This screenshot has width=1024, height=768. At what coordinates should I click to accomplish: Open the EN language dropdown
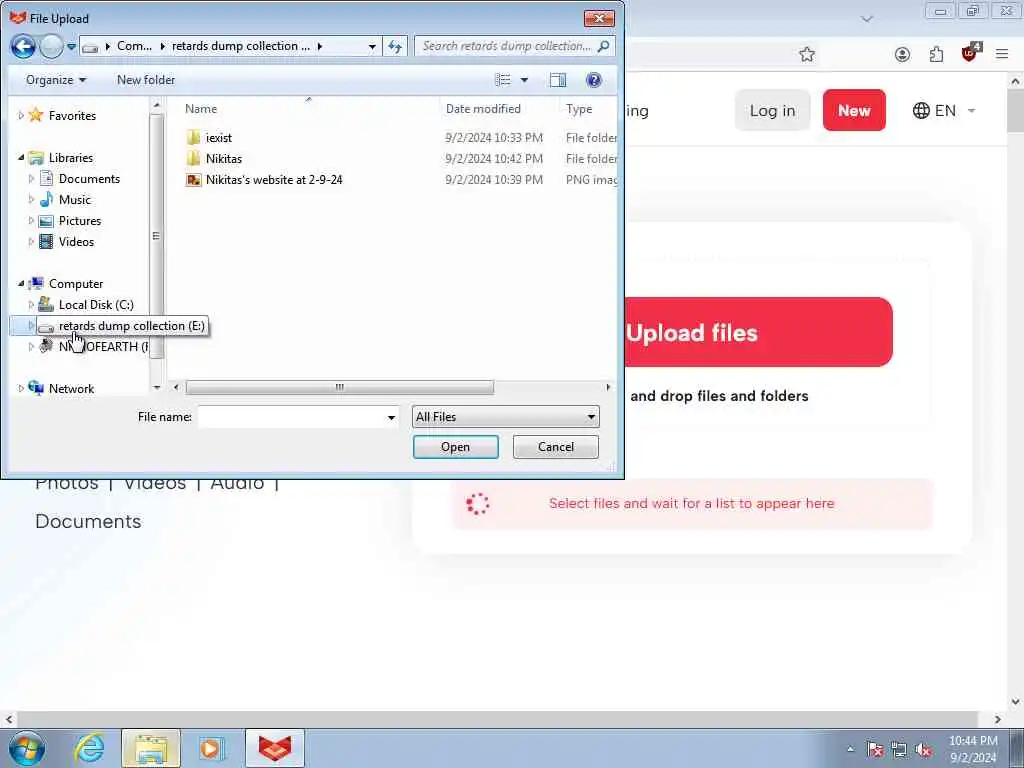click(944, 110)
